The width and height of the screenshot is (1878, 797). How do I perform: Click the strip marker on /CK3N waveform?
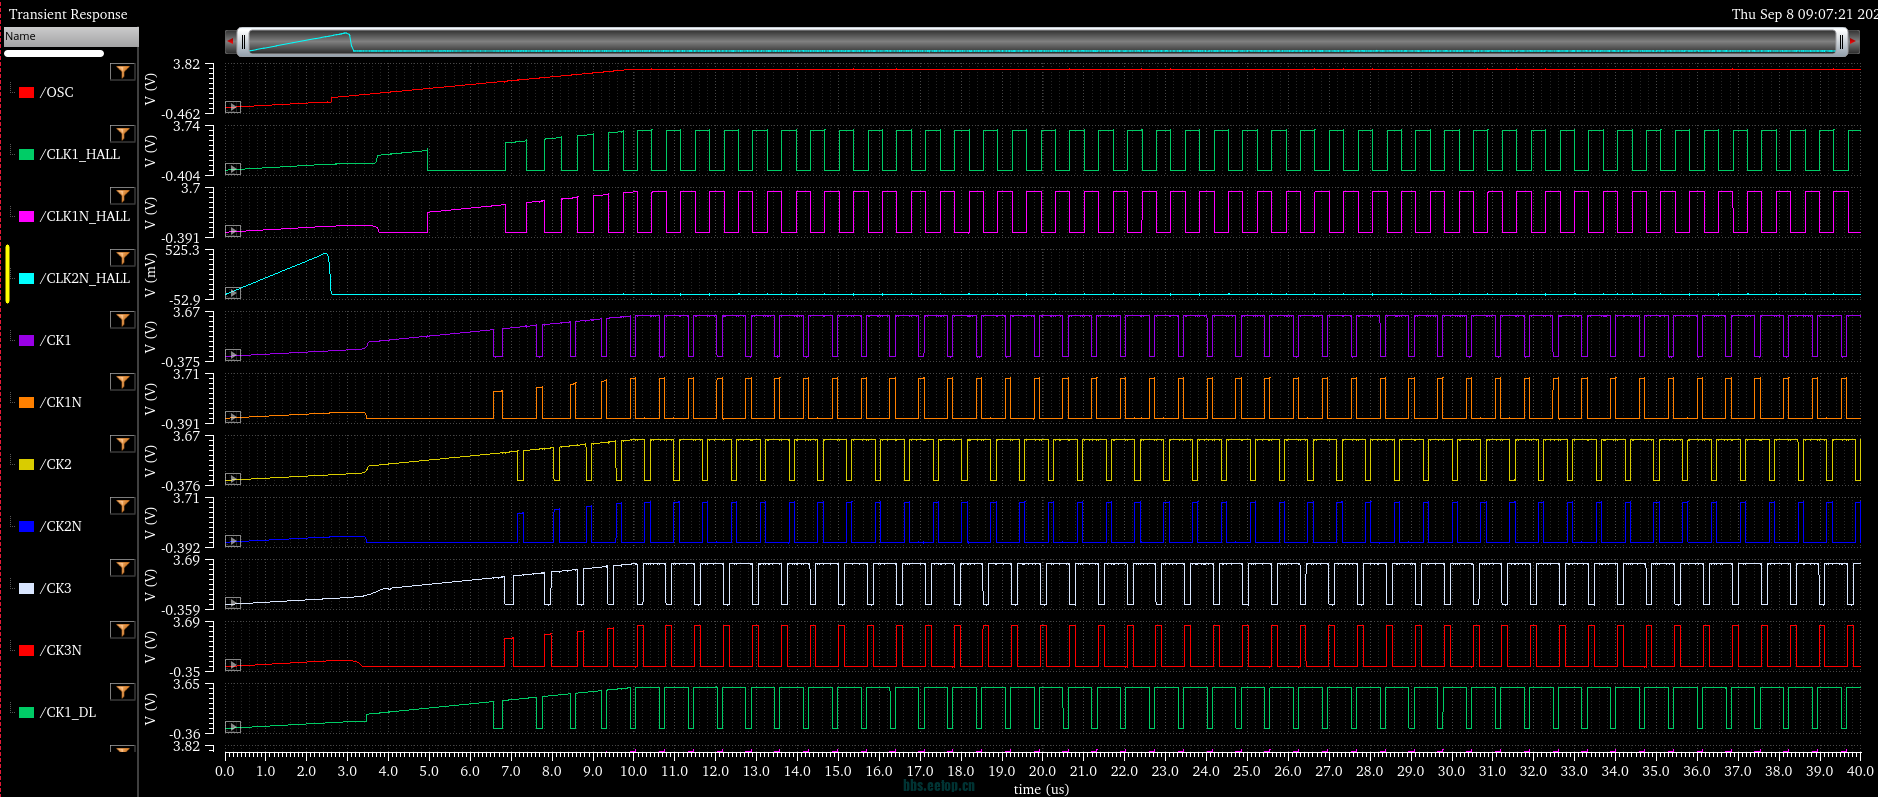point(233,665)
